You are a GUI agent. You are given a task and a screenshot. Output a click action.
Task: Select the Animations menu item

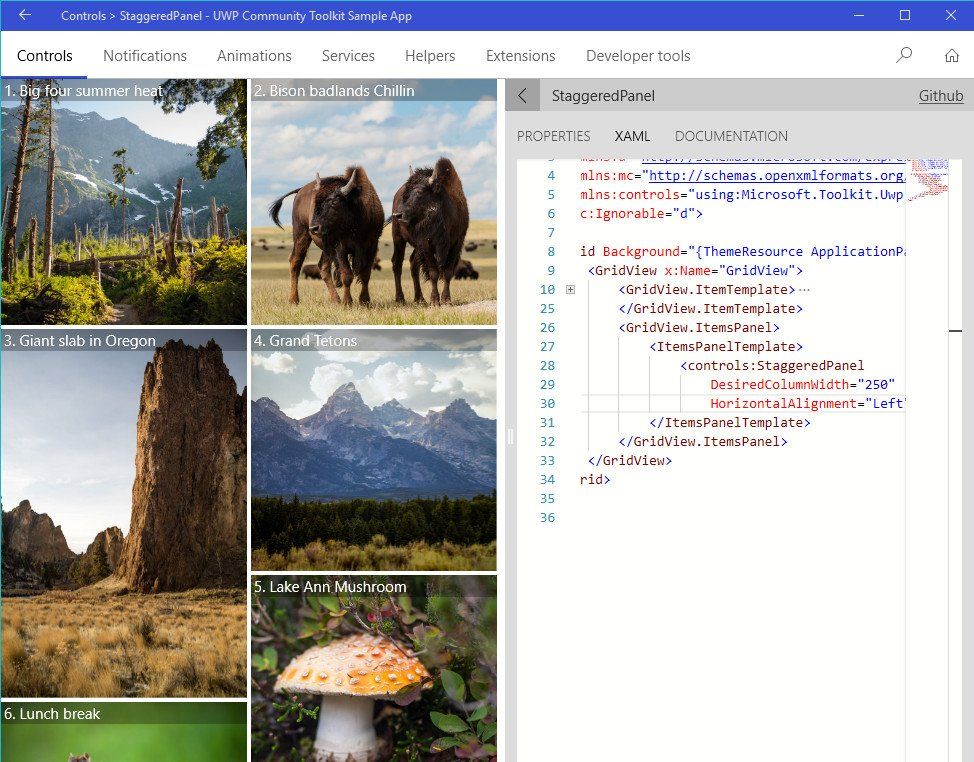254,56
